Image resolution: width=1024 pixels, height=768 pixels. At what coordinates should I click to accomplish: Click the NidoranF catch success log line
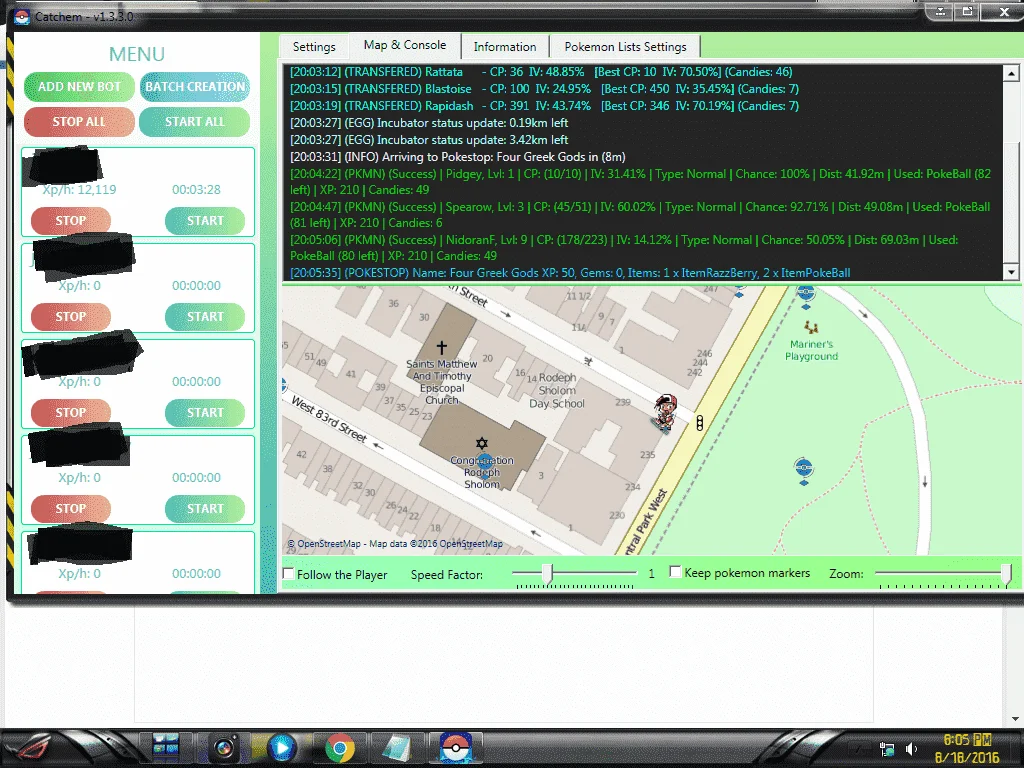click(x=624, y=248)
